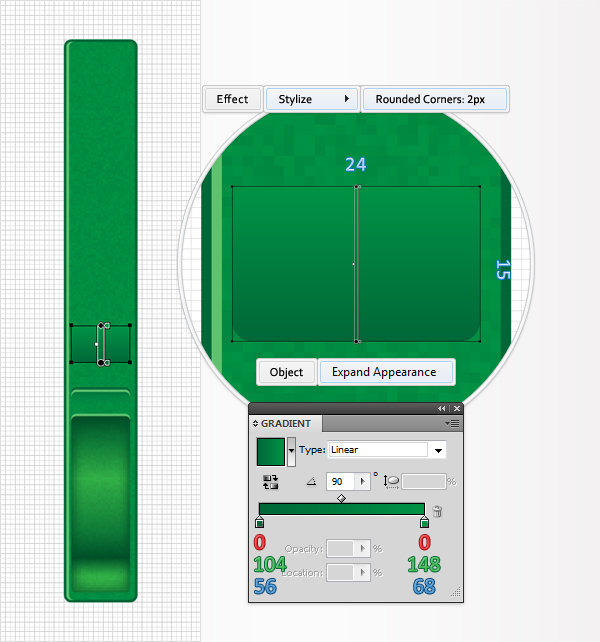Select the GRADIENT panel tab
This screenshot has width=600, height=642.
coord(285,423)
